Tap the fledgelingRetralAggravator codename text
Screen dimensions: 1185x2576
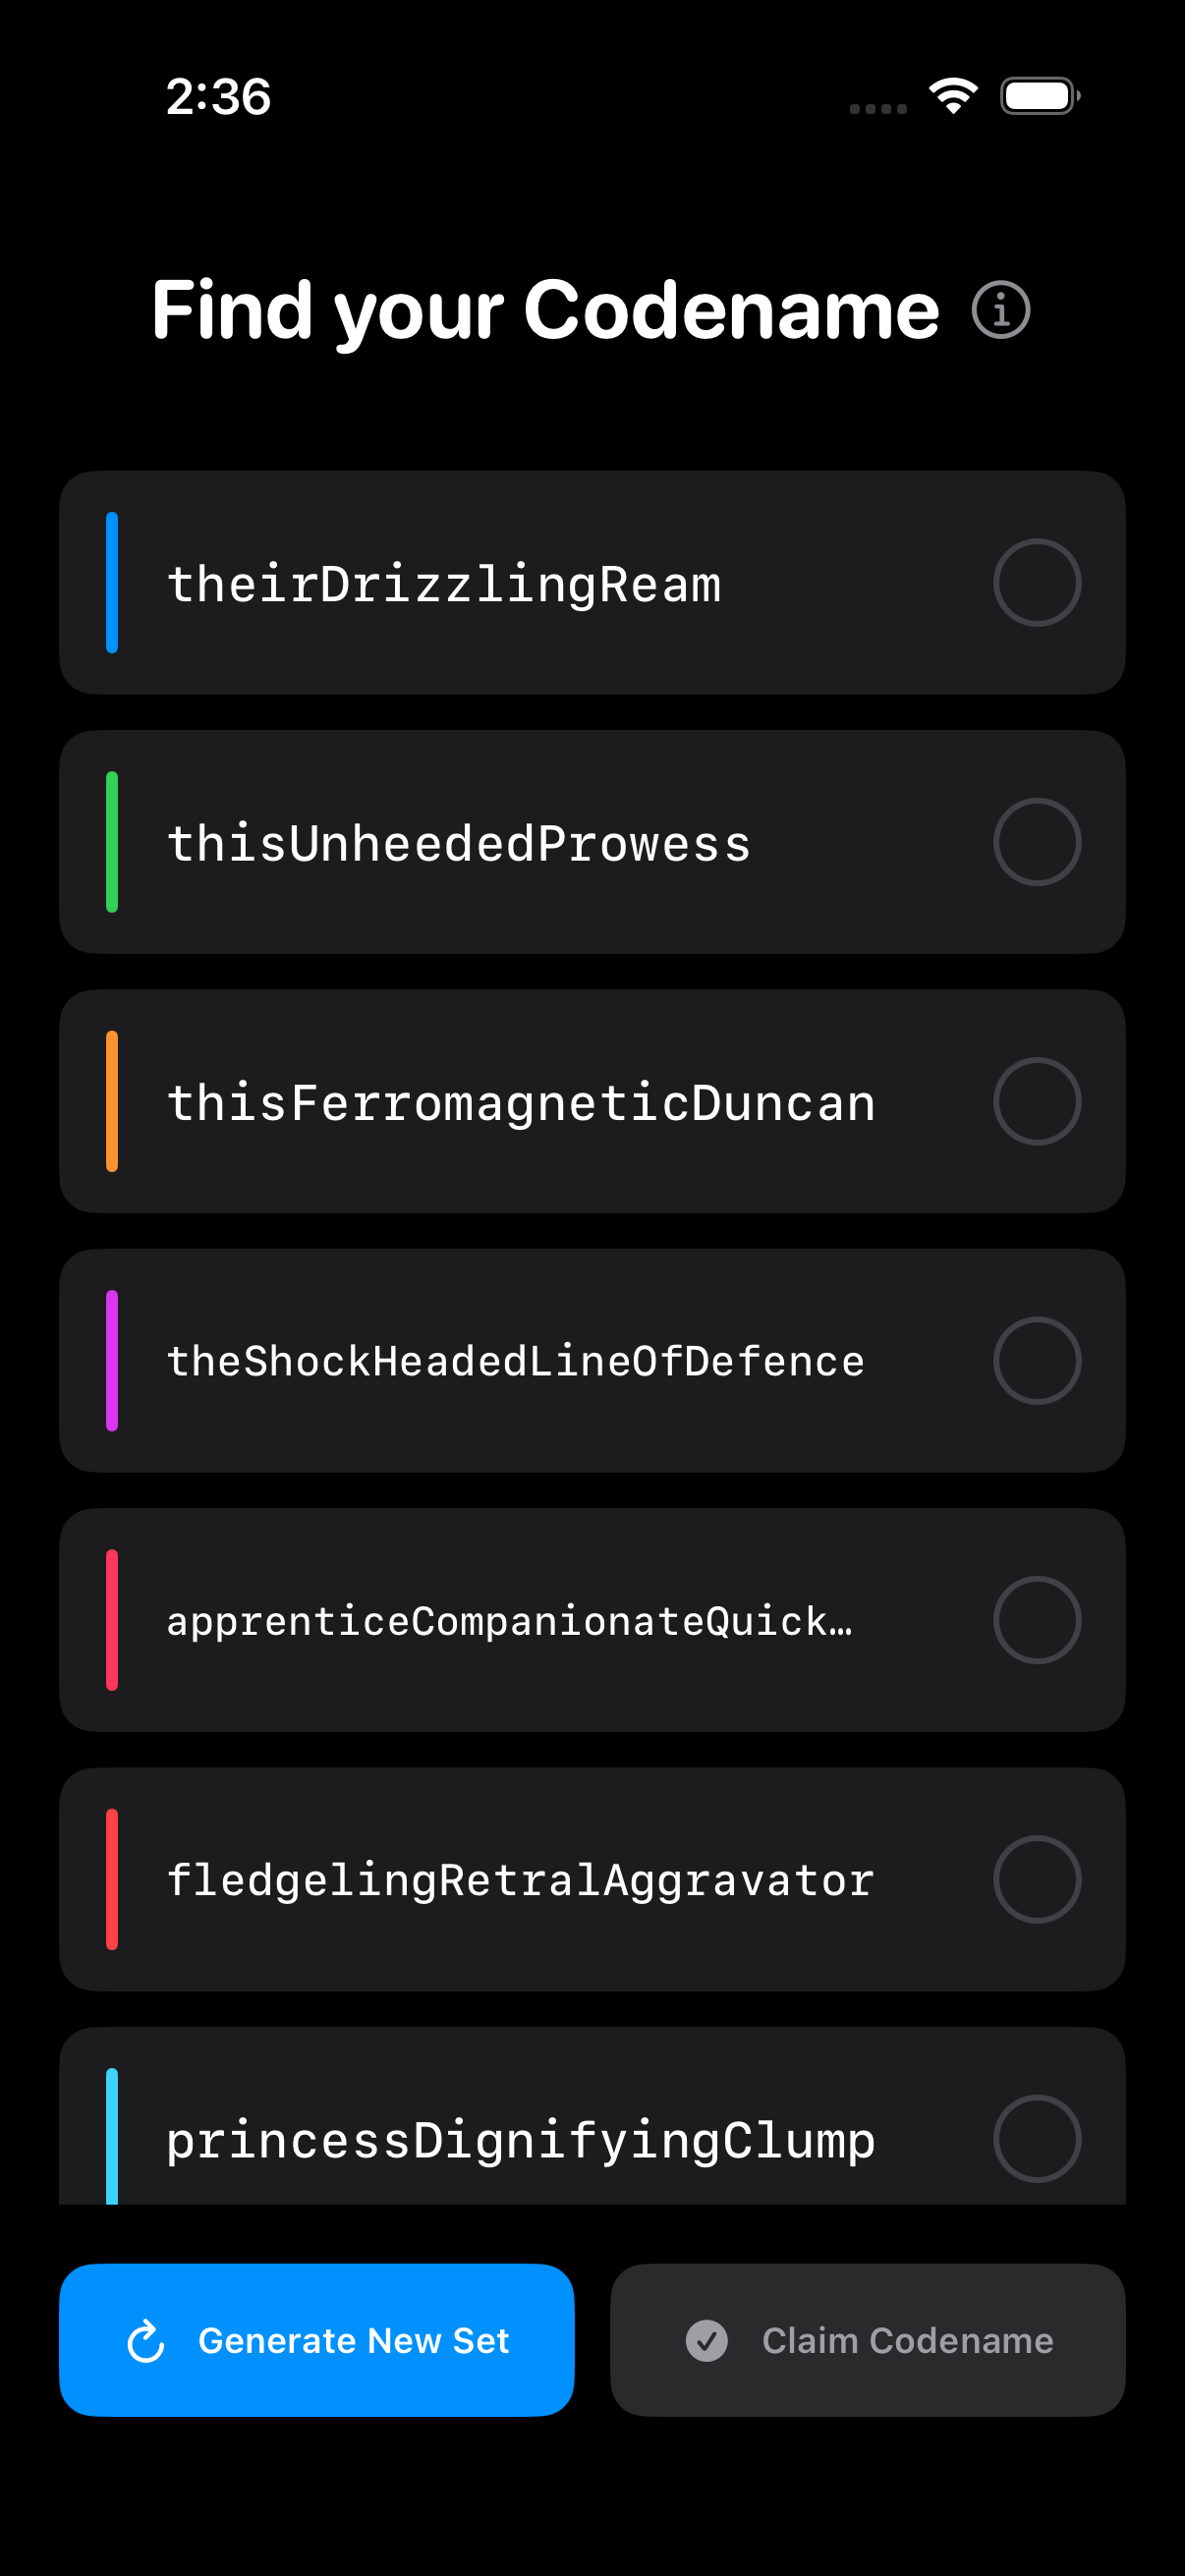tap(520, 1880)
